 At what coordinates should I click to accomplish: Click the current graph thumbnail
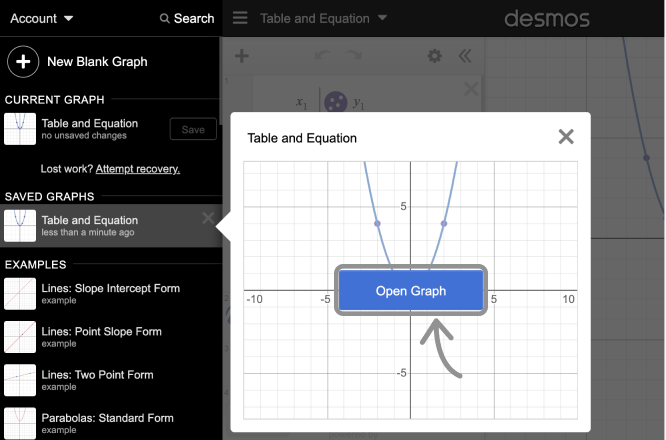[x=20, y=129]
